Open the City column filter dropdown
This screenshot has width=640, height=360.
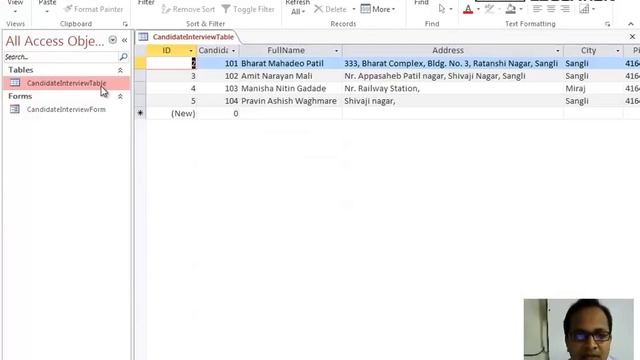pos(618,51)
